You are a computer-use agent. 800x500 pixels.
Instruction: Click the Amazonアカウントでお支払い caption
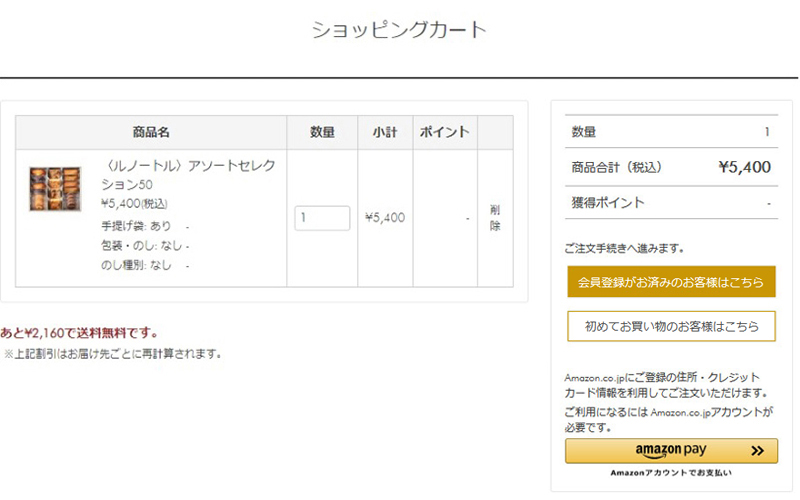tap(671, 472)
